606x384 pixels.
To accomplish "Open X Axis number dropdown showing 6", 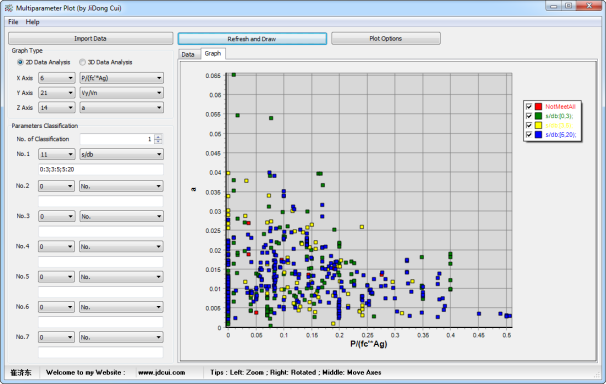I will click(56, 78).
